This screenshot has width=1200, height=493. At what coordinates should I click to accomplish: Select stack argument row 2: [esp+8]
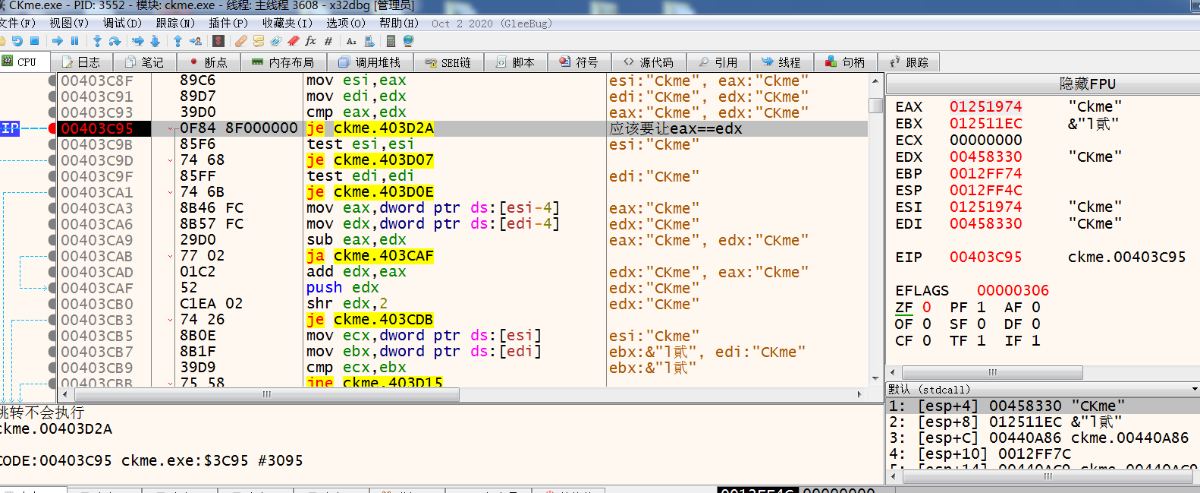click(1043, 421)
